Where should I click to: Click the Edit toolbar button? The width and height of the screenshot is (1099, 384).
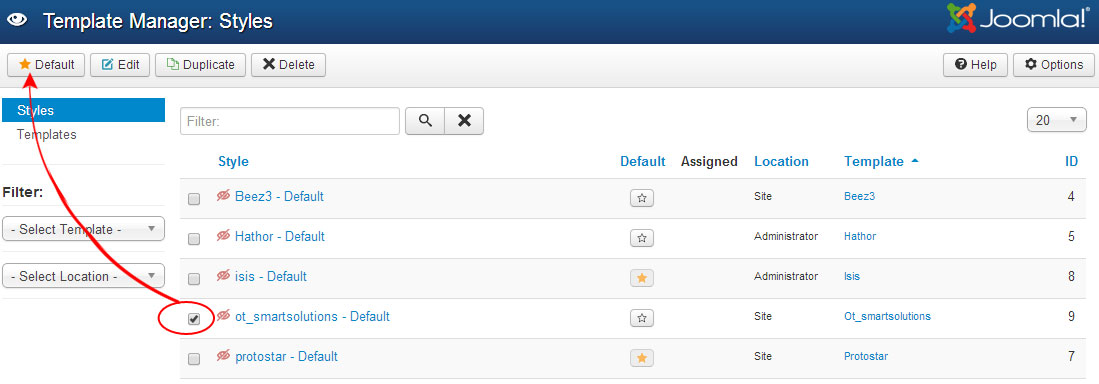120,64
